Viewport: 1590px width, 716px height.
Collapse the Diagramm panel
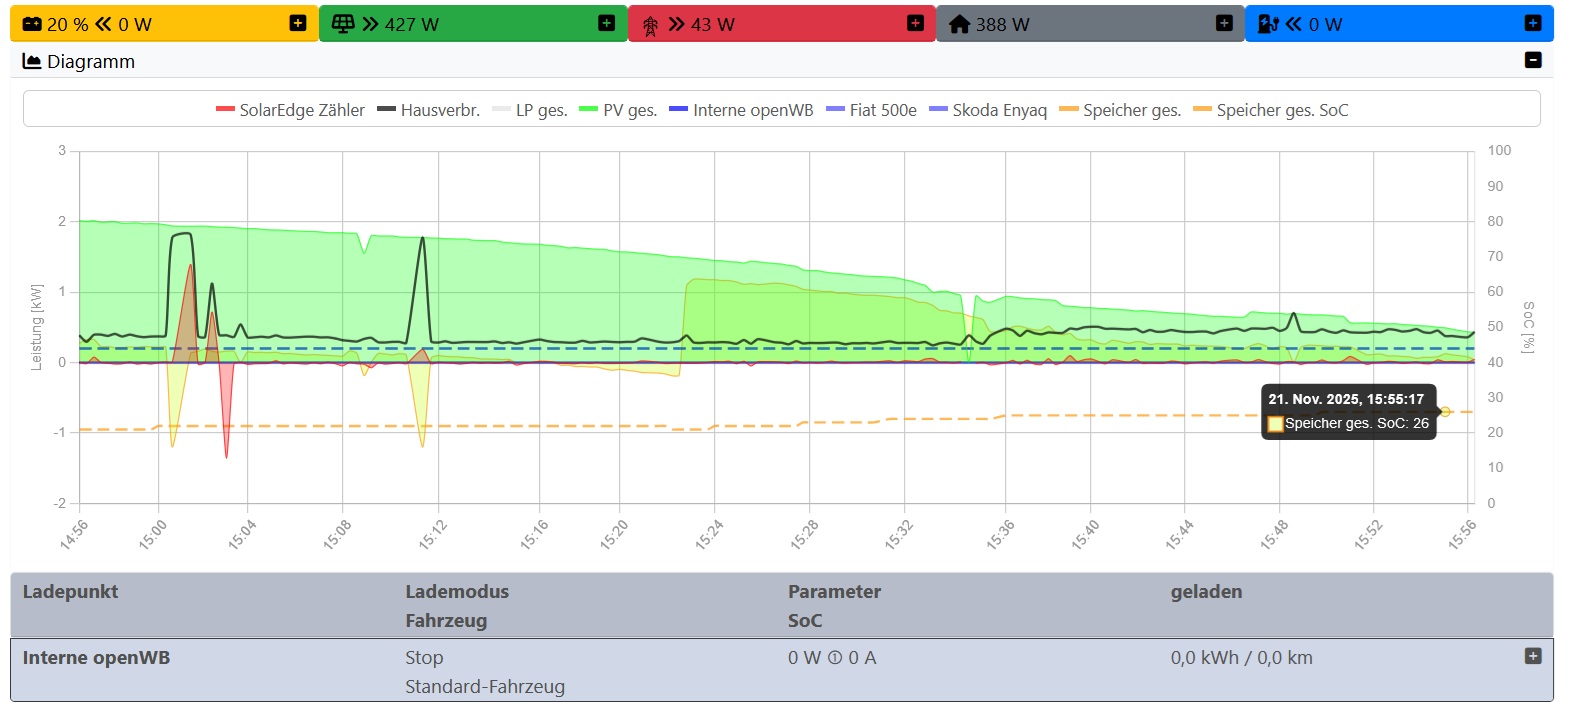pyautogui.click(x=1533, y=60)
